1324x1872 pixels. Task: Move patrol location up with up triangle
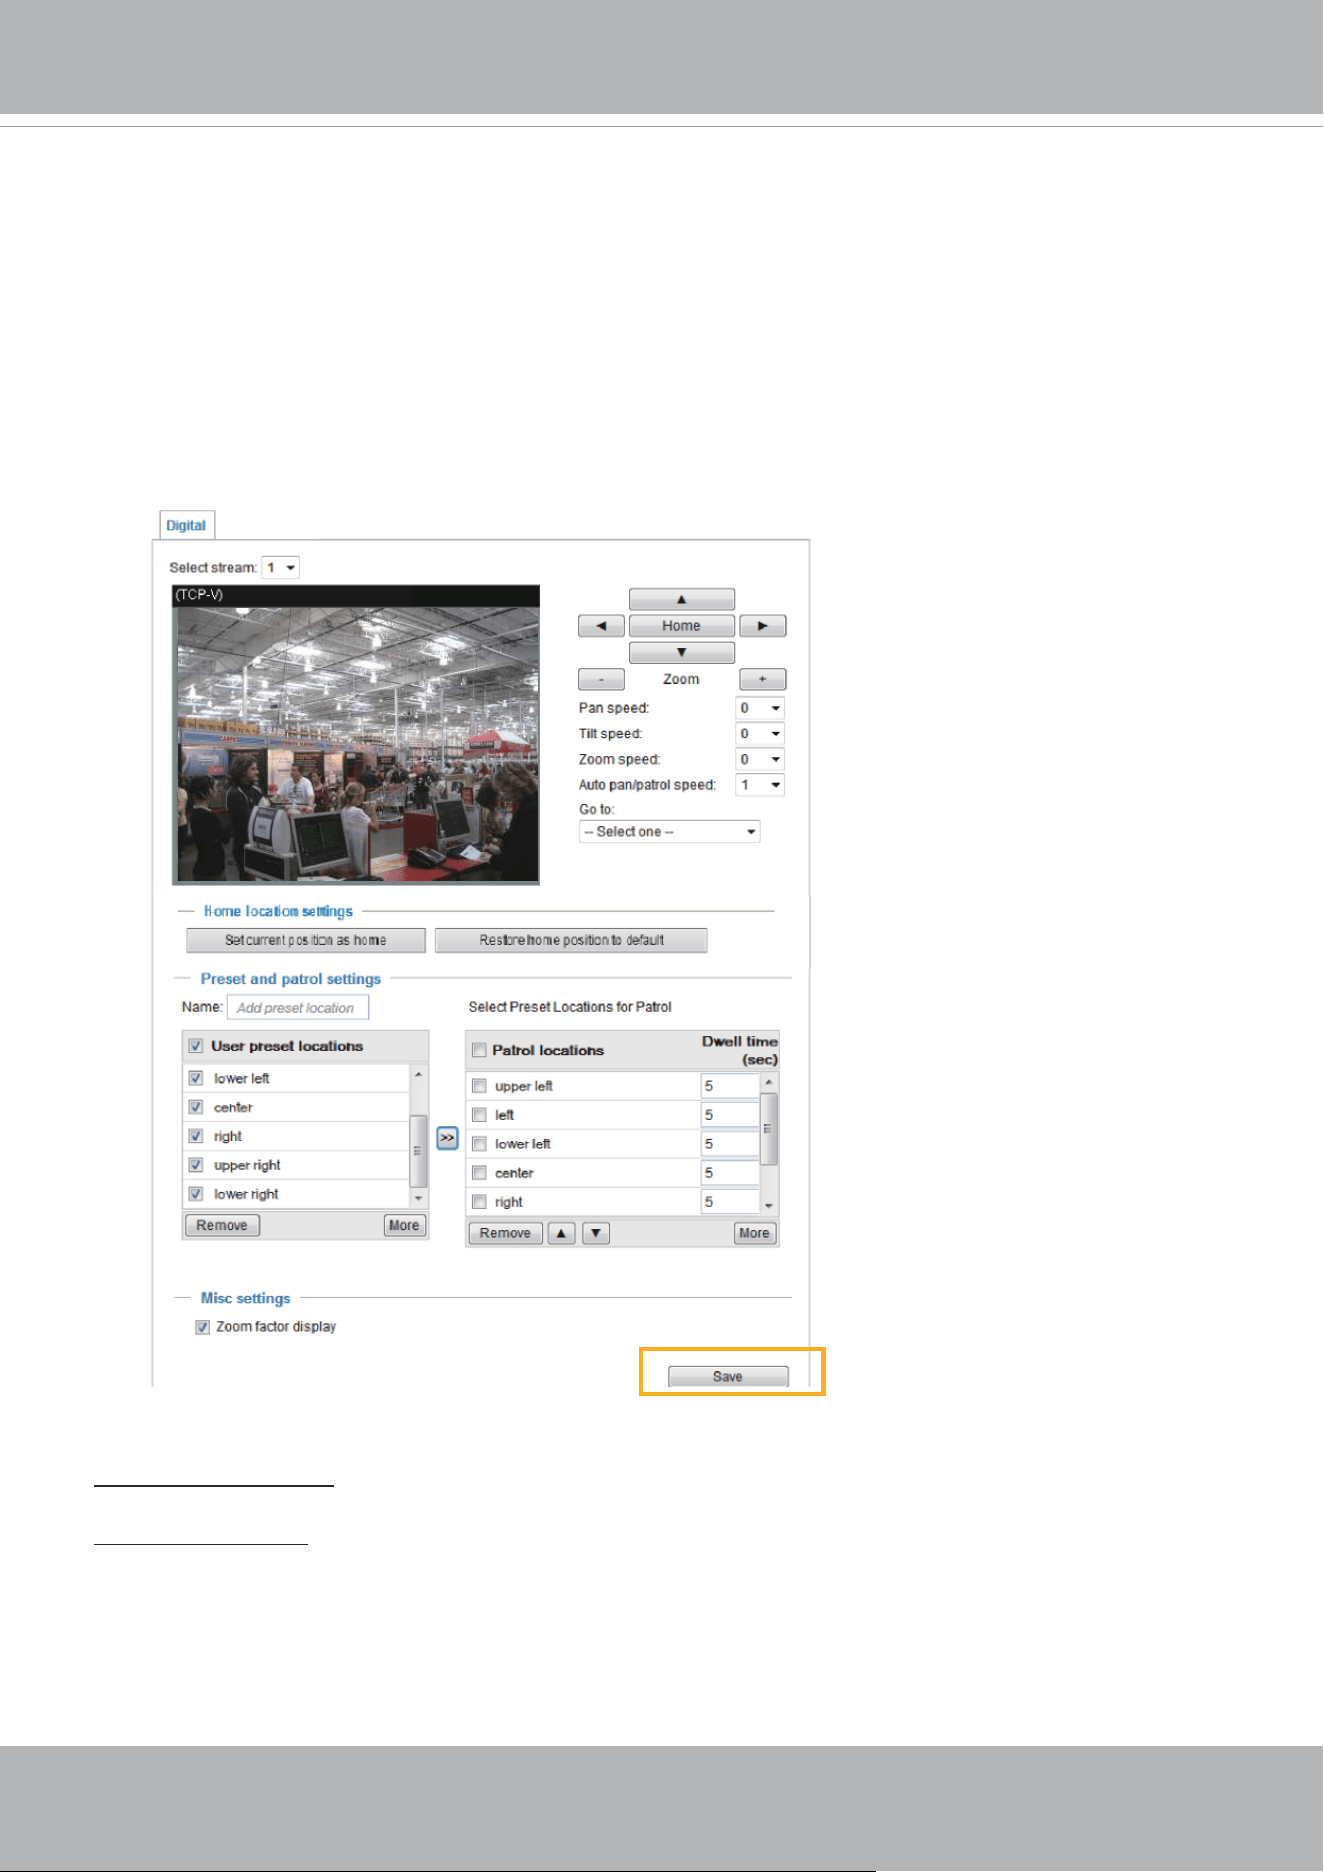[561, 1233]
